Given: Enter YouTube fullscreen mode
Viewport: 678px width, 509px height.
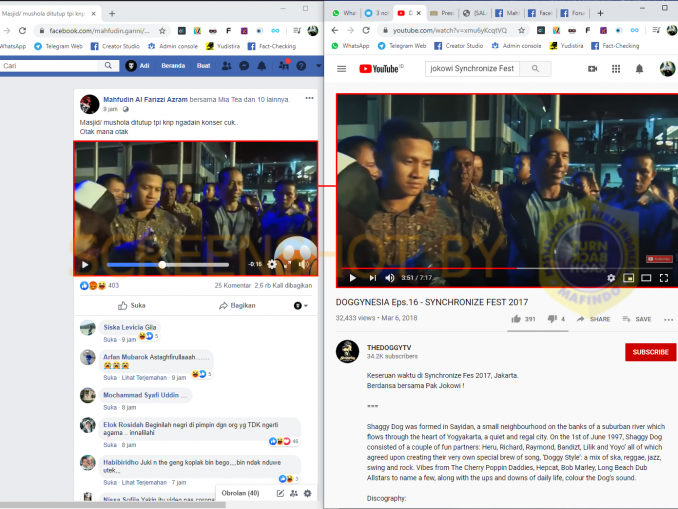Looking at the screenshot, I should [x=664, y=278].
